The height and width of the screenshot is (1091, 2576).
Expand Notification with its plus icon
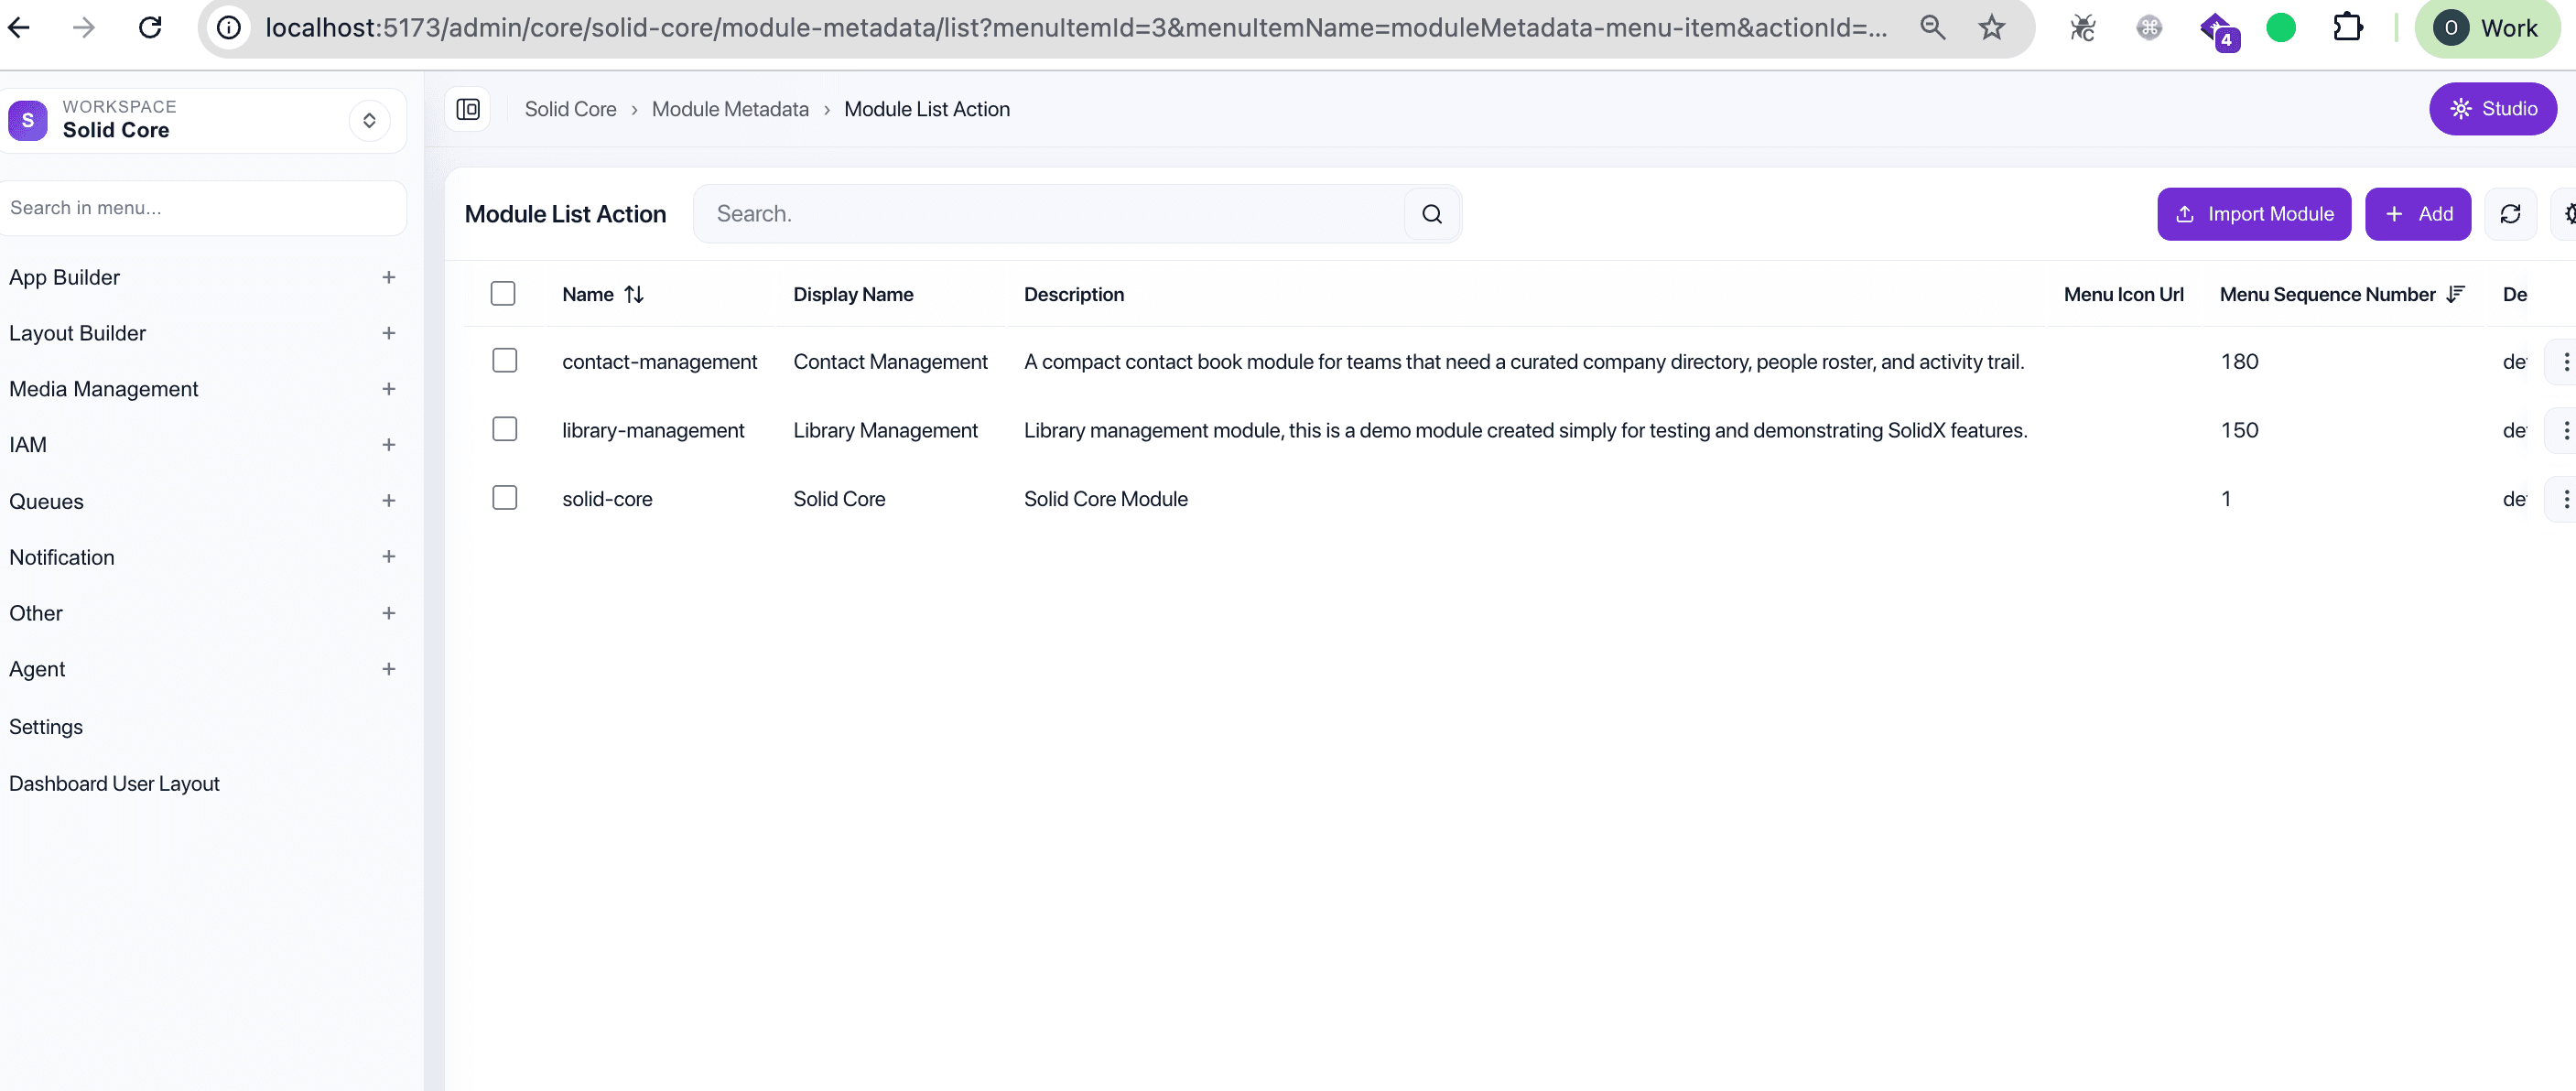(x=388, y=557)
